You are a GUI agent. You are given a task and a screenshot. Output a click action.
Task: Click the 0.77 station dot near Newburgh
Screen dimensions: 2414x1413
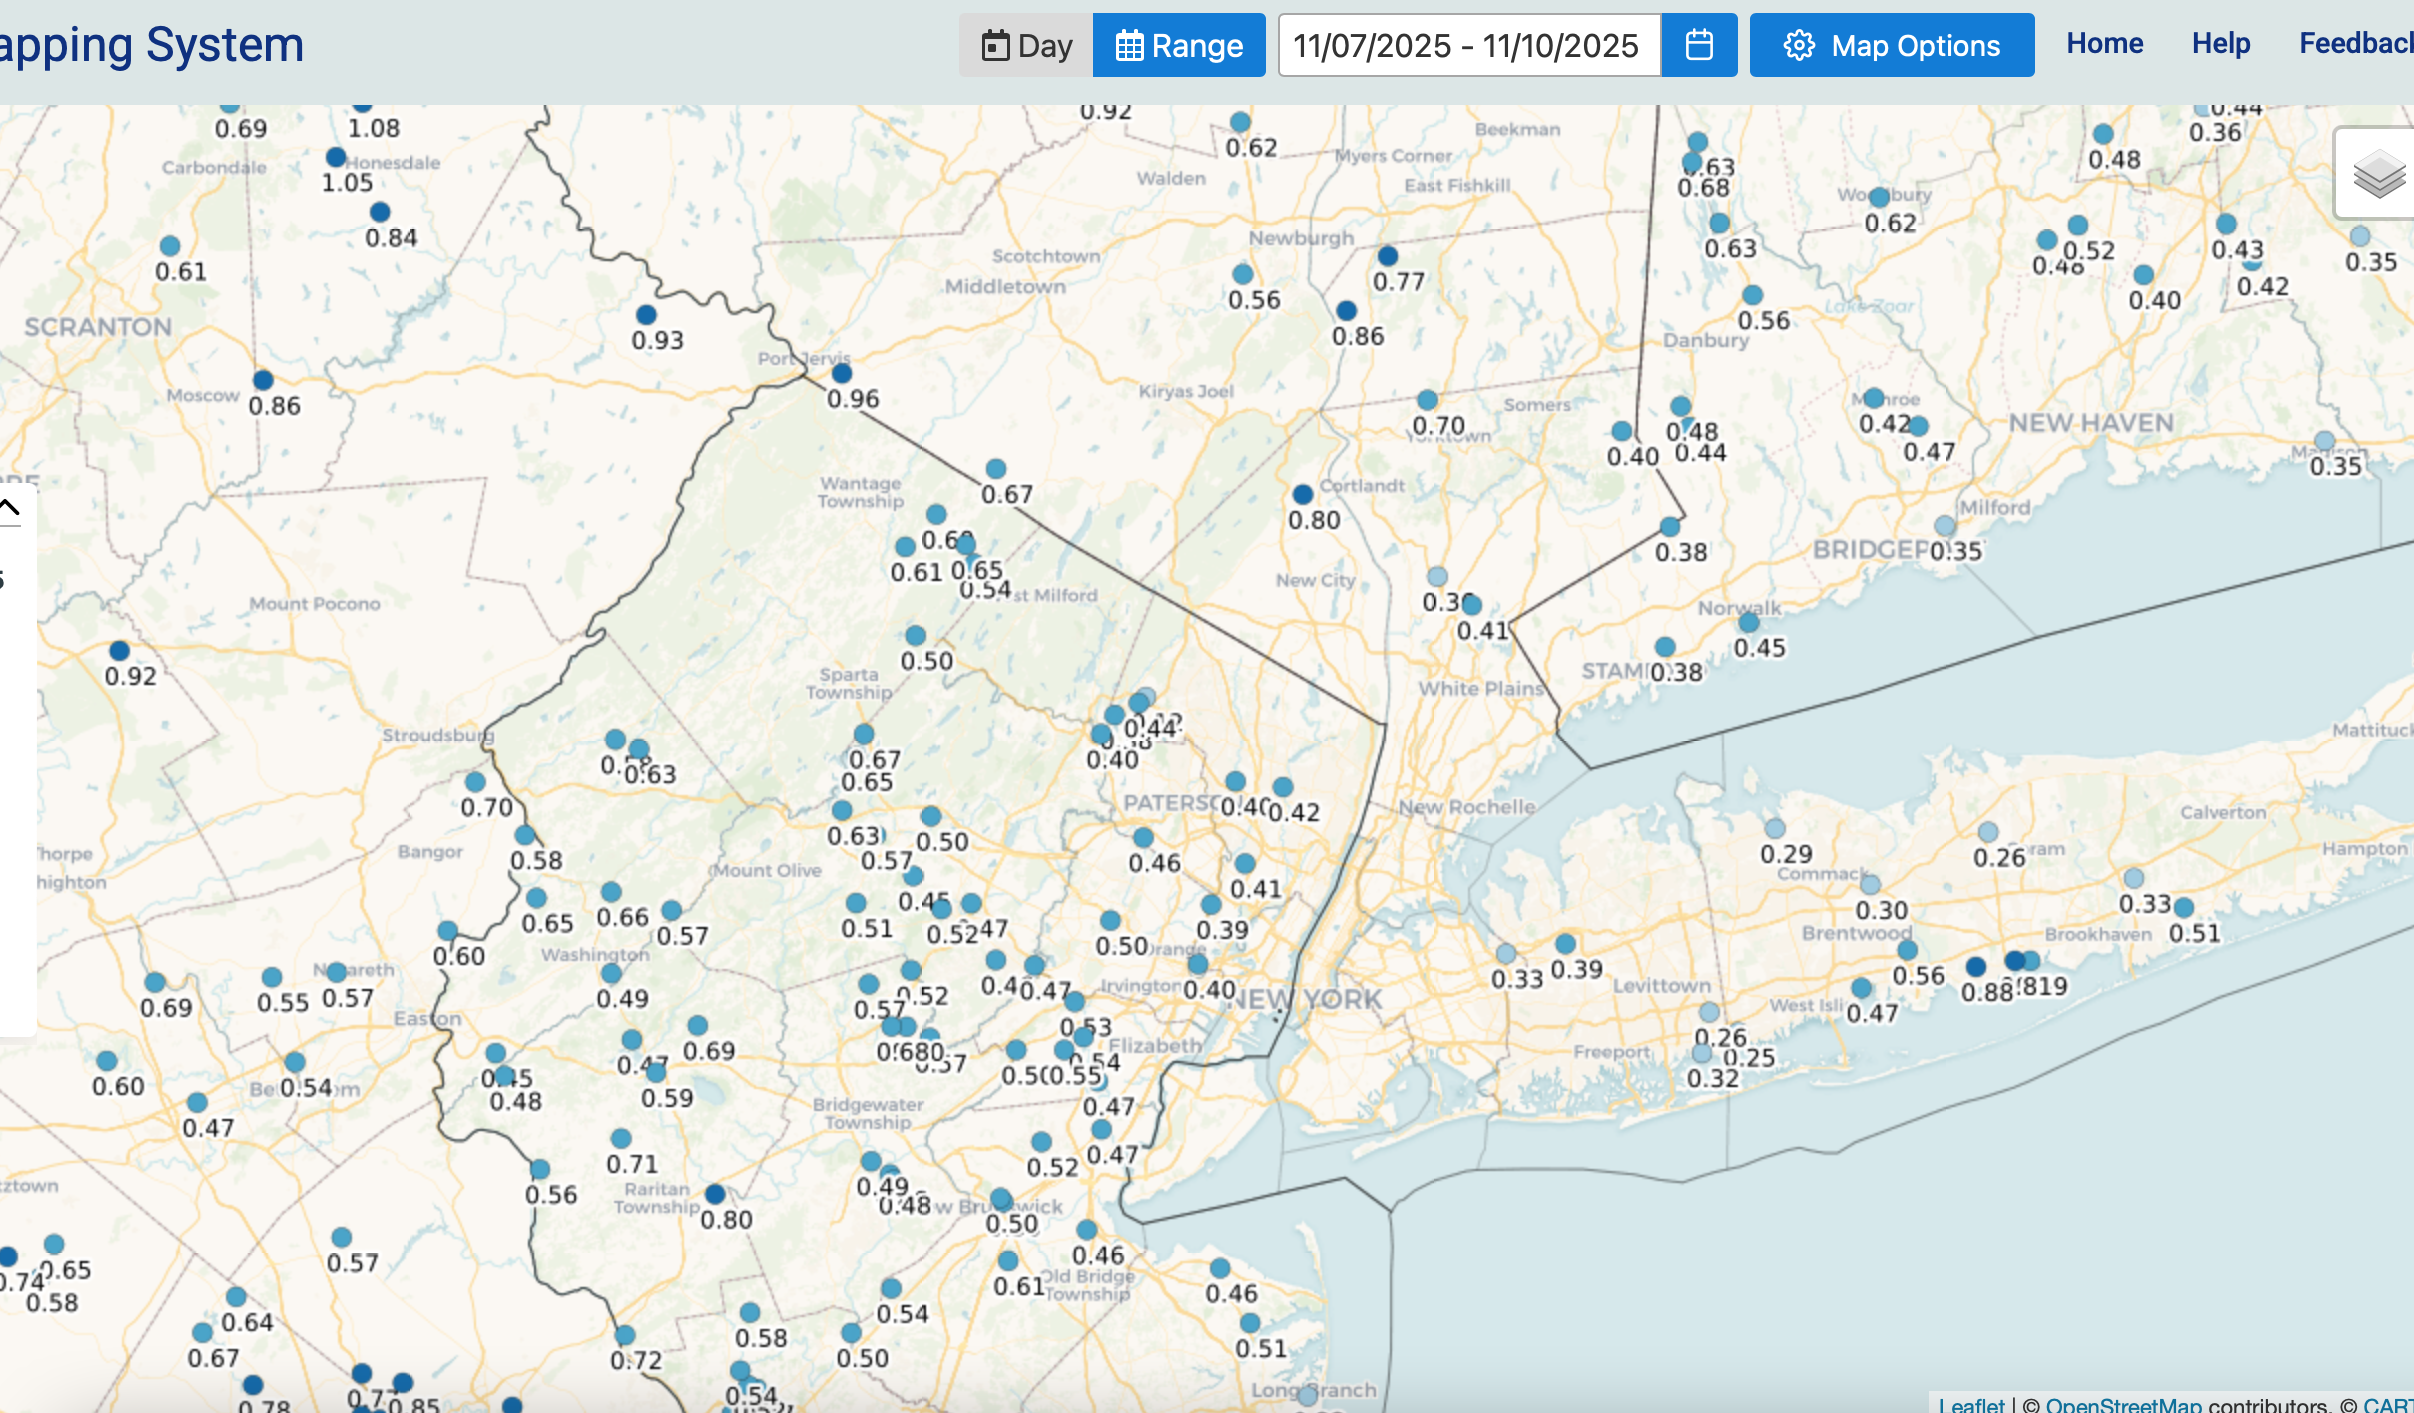point(1387,256)
